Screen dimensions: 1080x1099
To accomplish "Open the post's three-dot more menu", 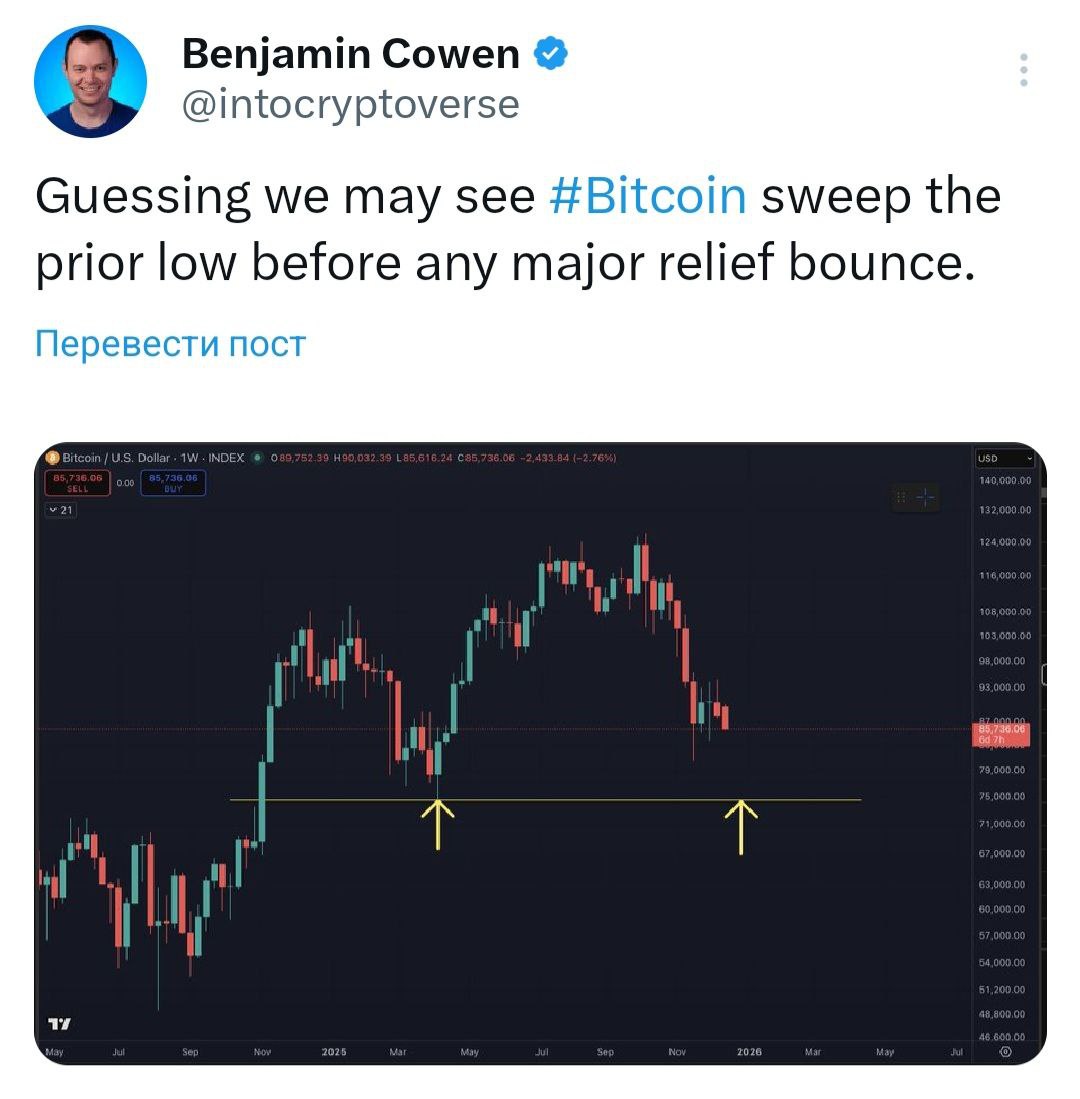I will click(x=1023, y=71).
